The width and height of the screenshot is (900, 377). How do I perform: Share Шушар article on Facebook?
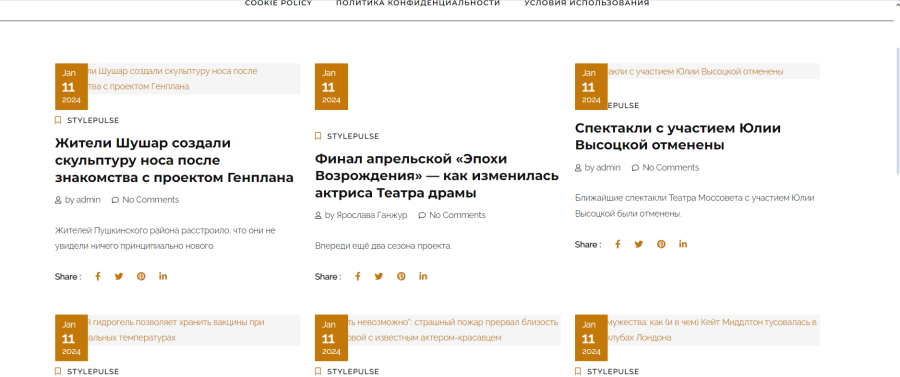(x=98, y=277)
